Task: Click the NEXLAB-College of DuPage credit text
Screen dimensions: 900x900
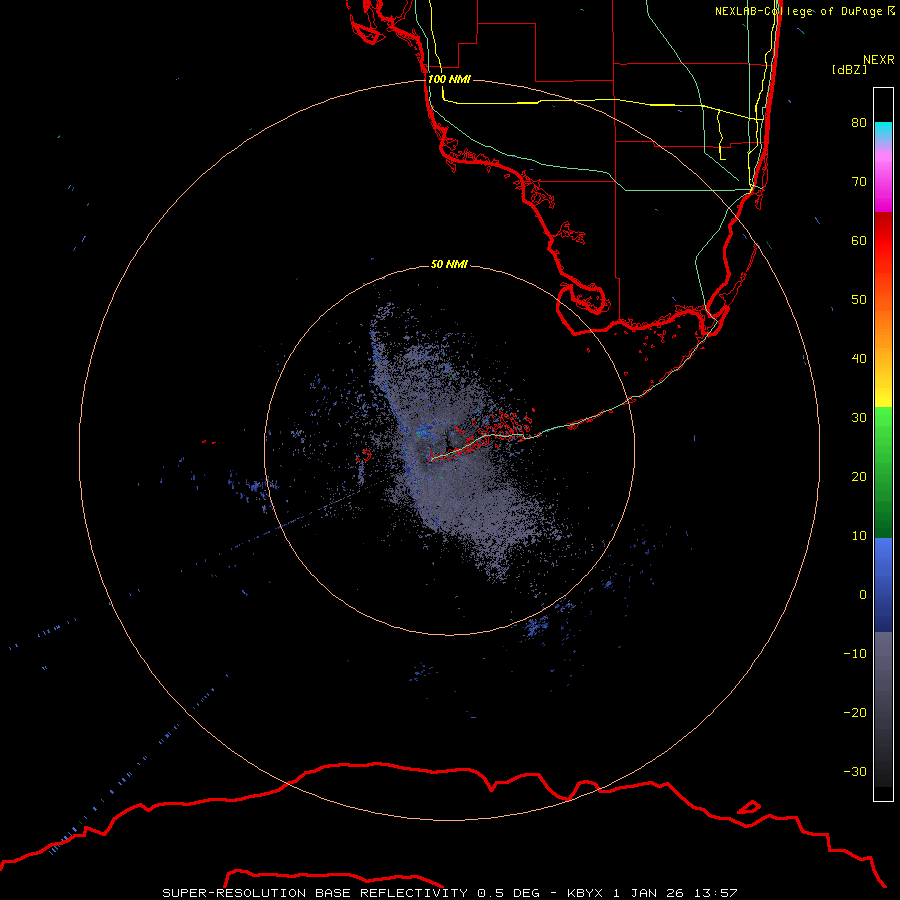Action: click(x=805, y=11)
